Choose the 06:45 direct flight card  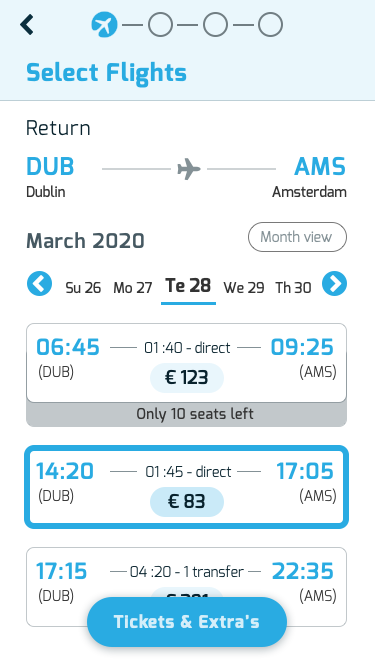186,363
